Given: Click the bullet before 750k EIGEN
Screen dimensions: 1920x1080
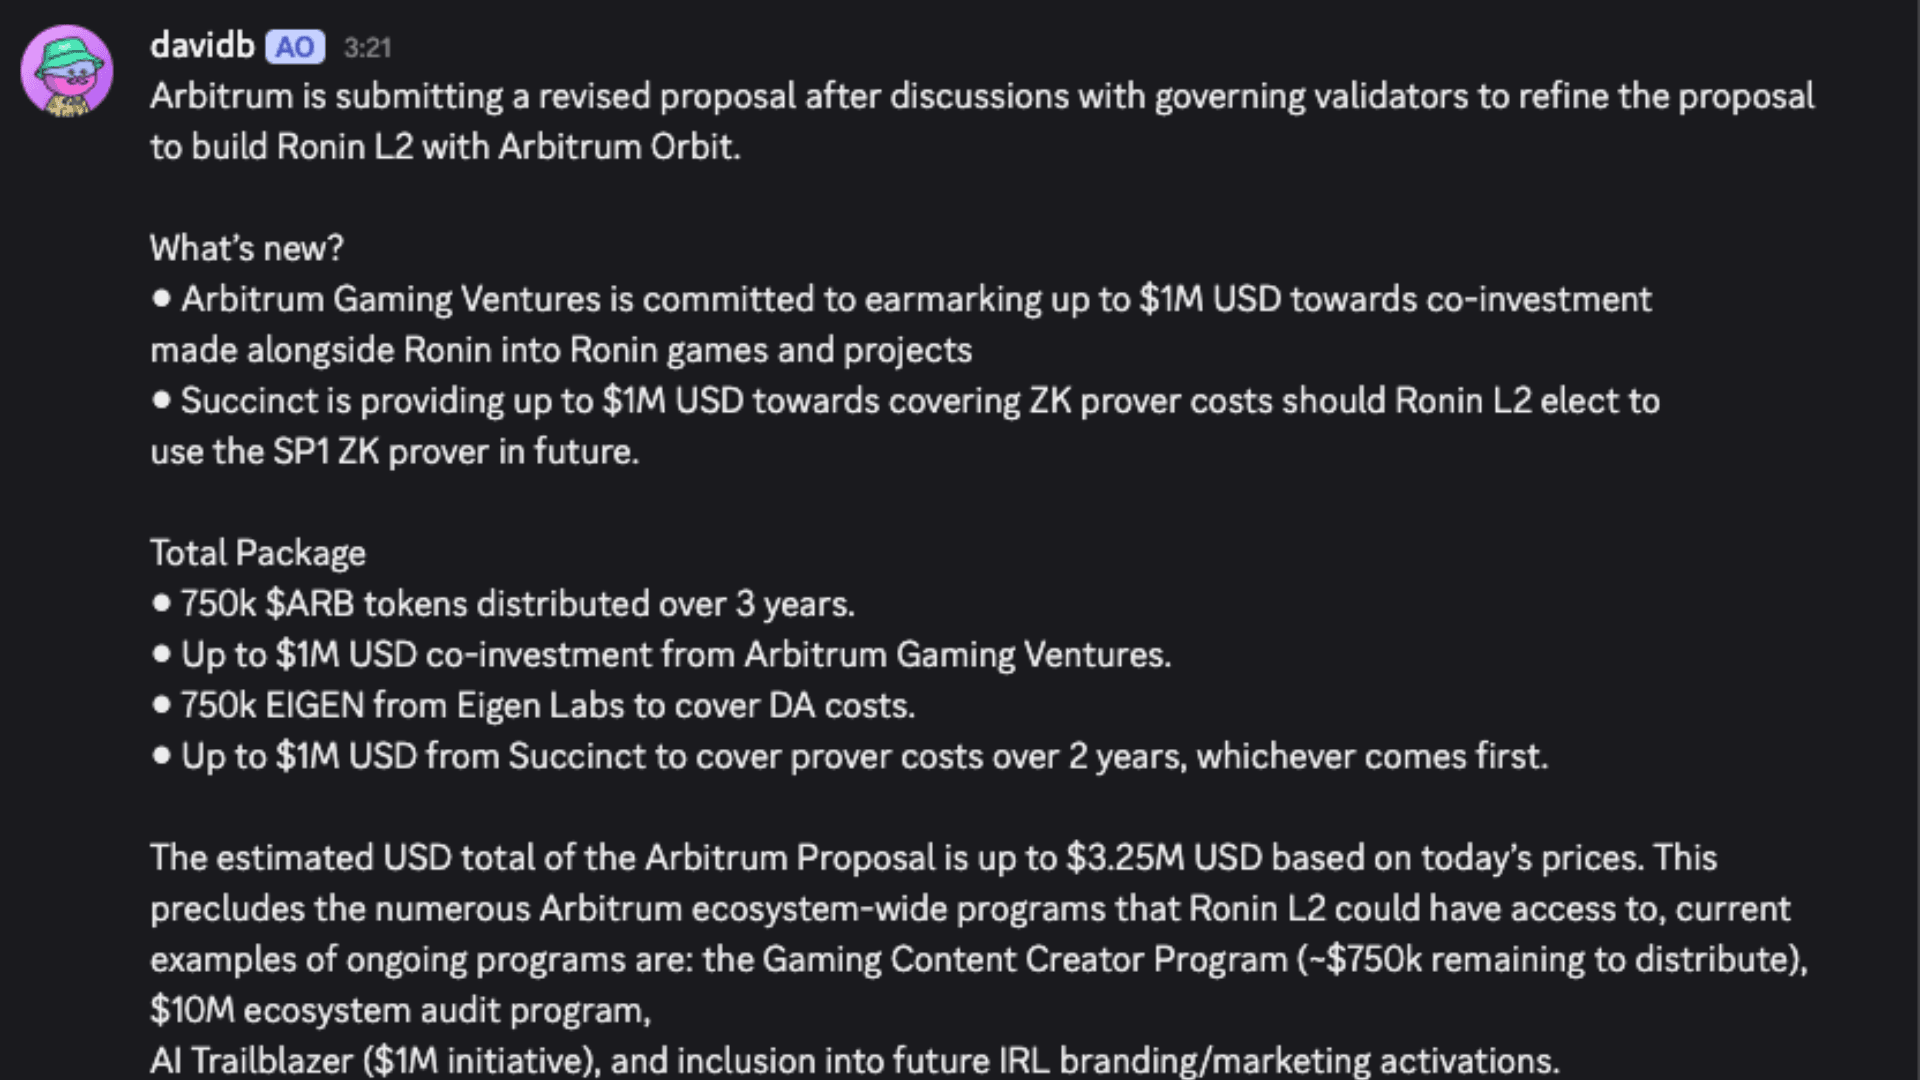Looking at the screenshot, I should pyautogui.click(x=162, y=705).
